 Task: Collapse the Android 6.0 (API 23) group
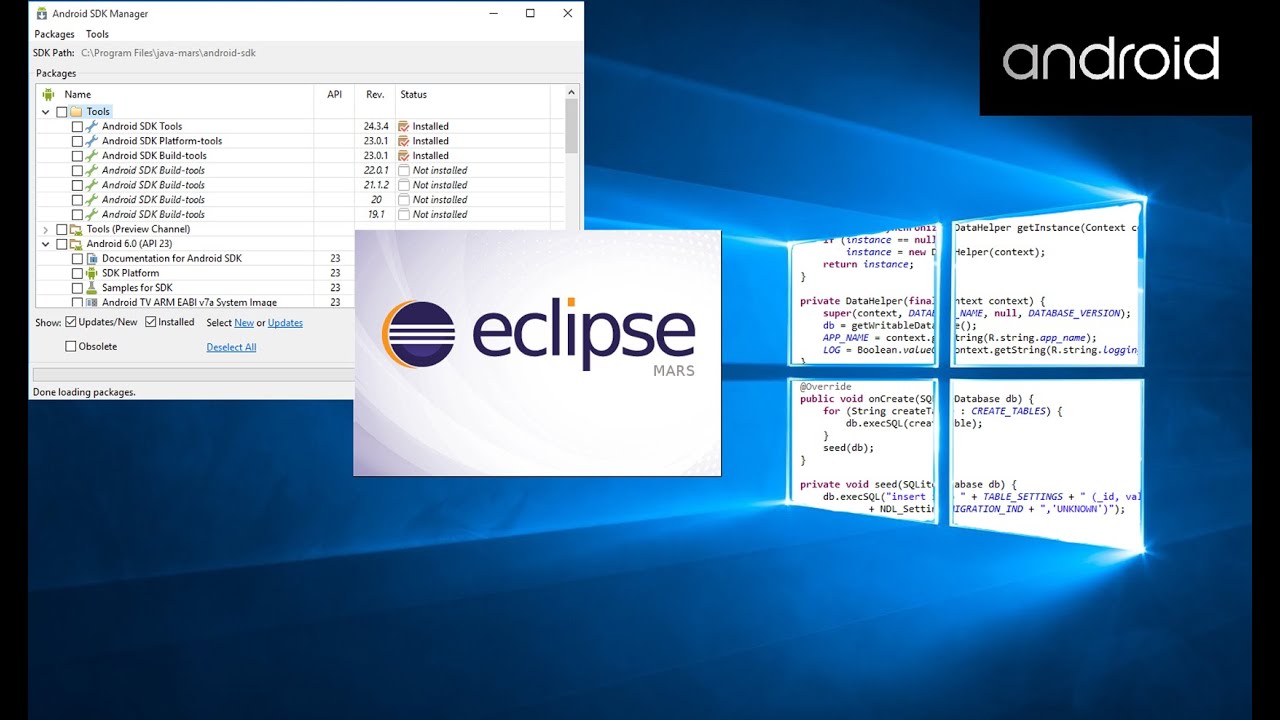pos(46,244)
